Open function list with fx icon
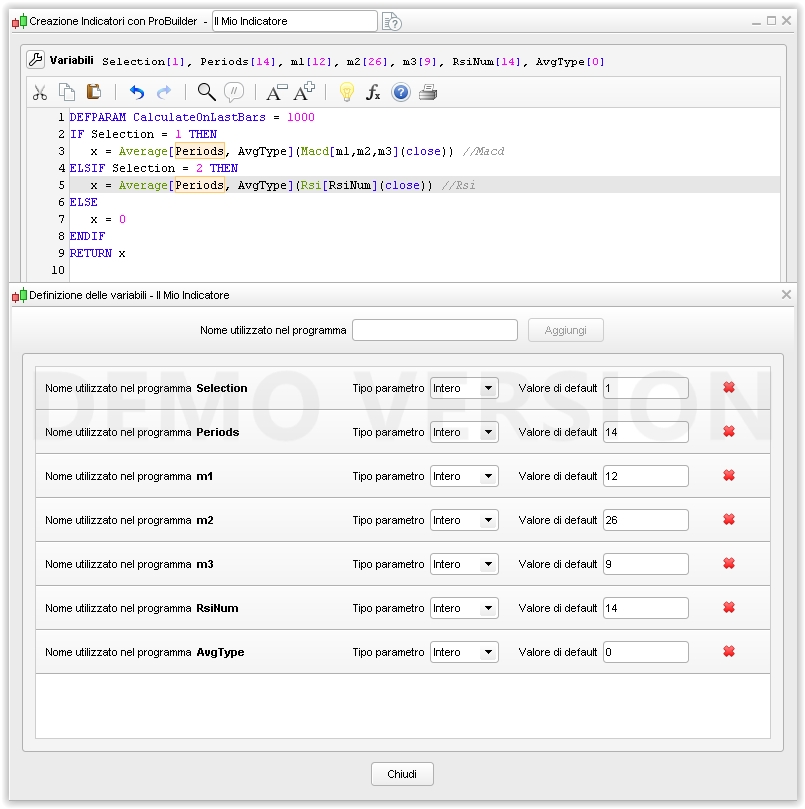 tap(373, 92)
